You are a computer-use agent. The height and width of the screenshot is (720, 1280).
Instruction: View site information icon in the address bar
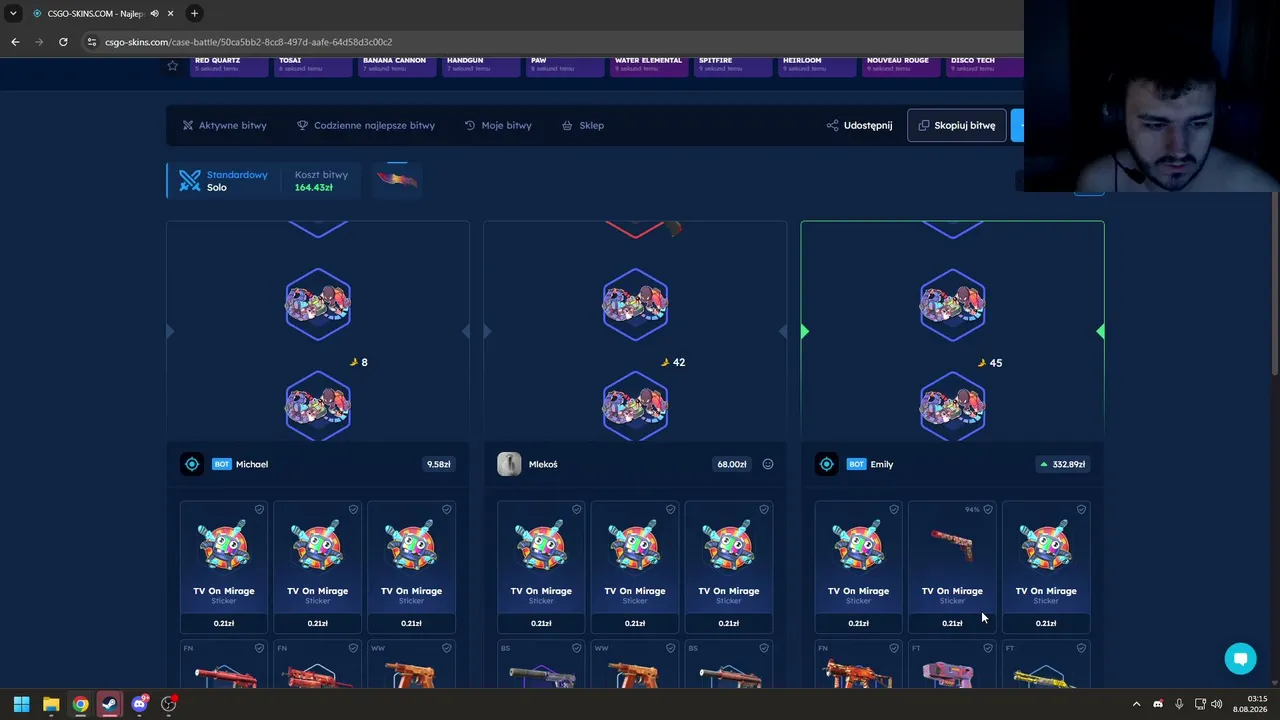(x=92, y=42)
